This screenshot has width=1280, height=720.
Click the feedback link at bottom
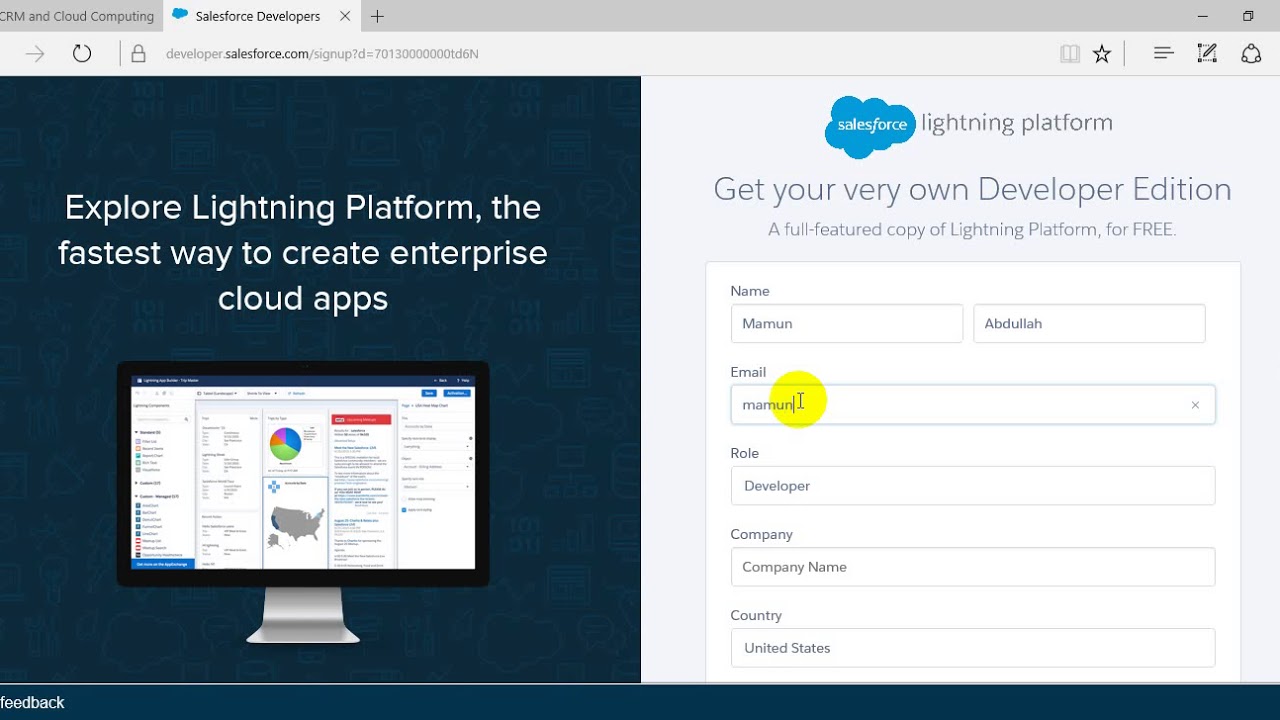tap(32, 703)
